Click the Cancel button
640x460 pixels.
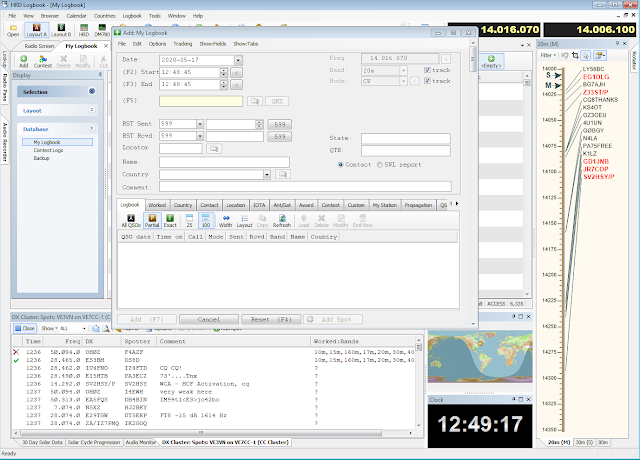209,320
